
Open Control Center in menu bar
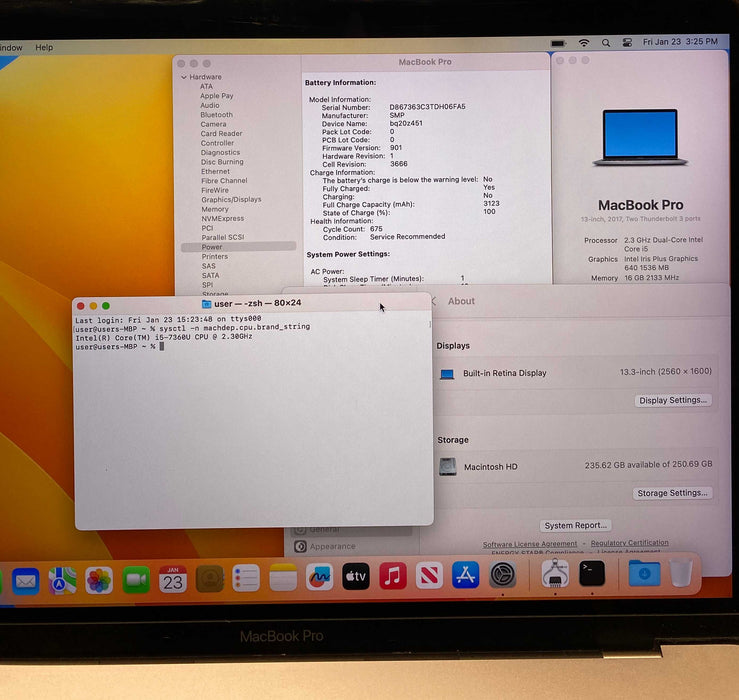tap(627, 42)
